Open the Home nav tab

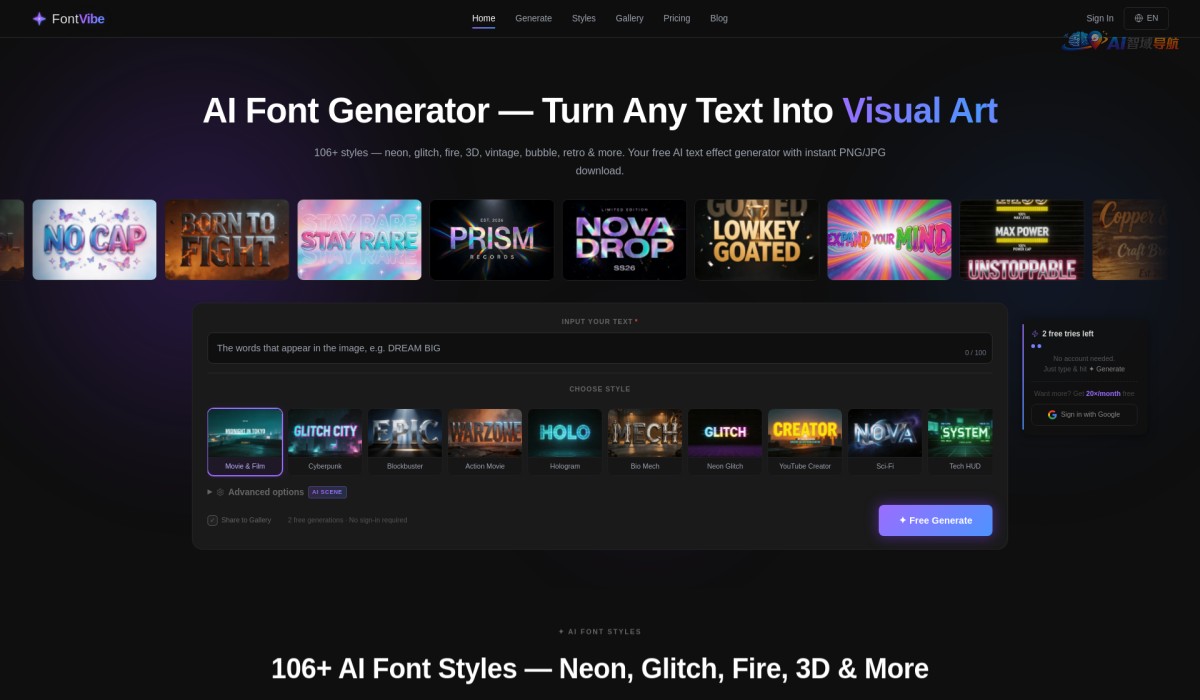[x=484, y=18]
